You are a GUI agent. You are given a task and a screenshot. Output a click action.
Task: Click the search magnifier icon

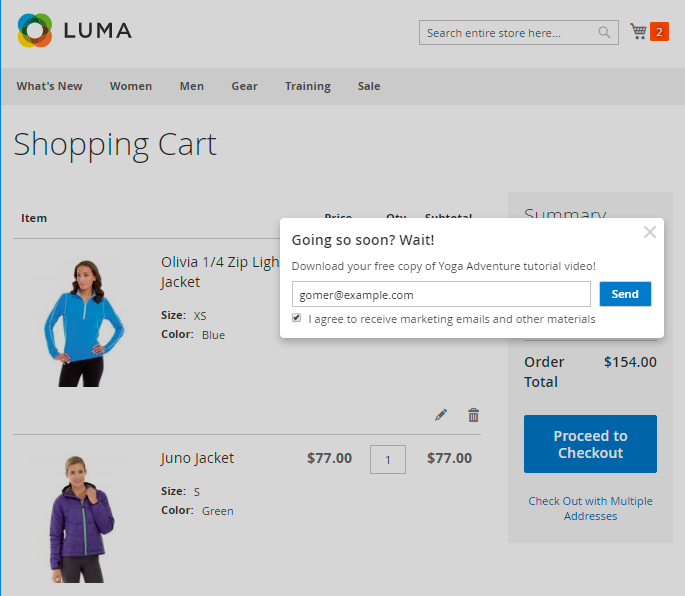pyautogui.click(x=604, y=33)
